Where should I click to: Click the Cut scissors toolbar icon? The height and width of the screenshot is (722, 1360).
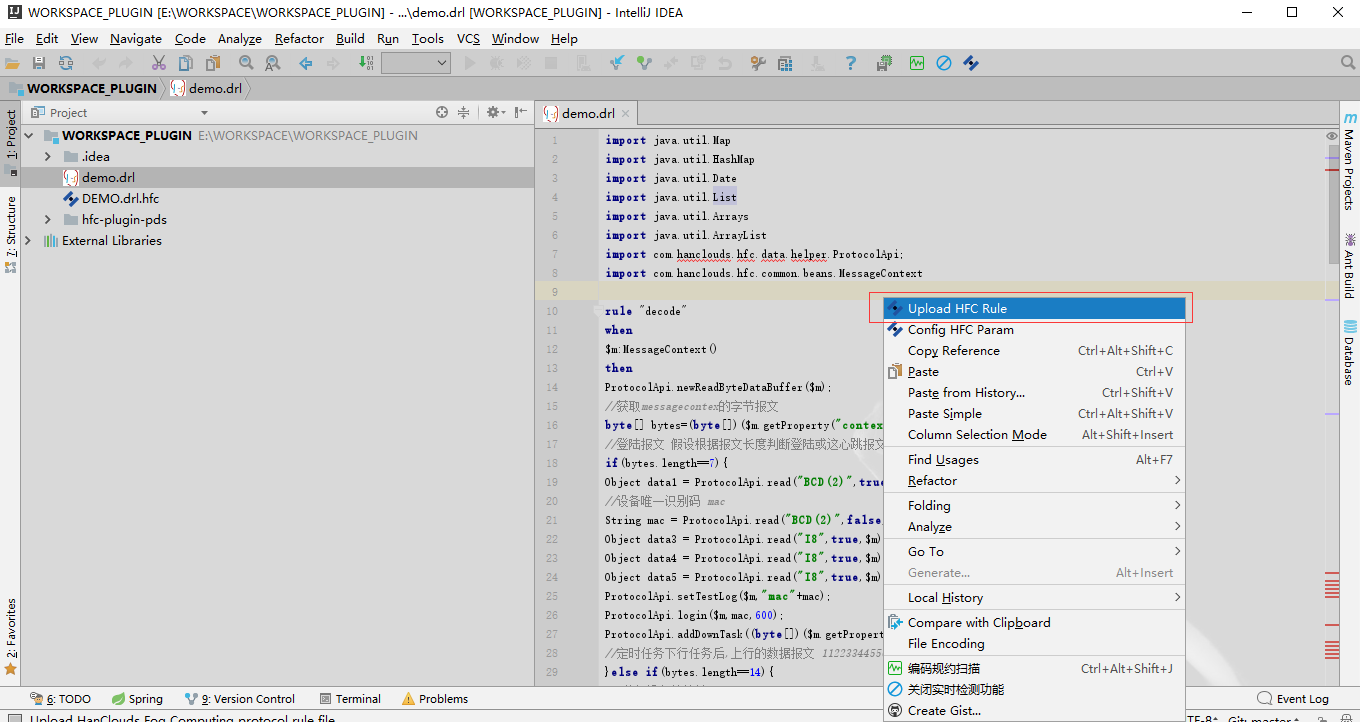[159, 63]
